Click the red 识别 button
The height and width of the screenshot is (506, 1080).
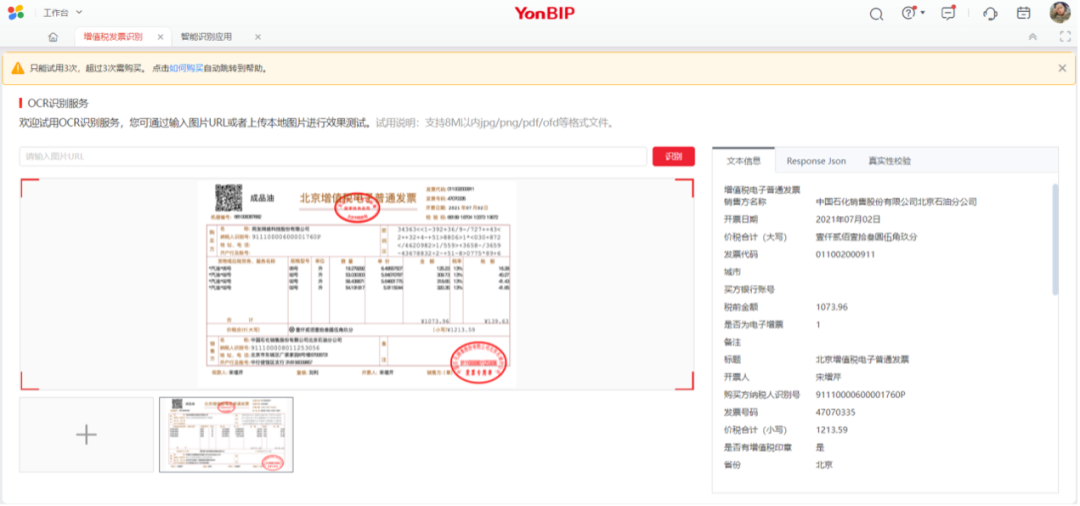point(674,156)
